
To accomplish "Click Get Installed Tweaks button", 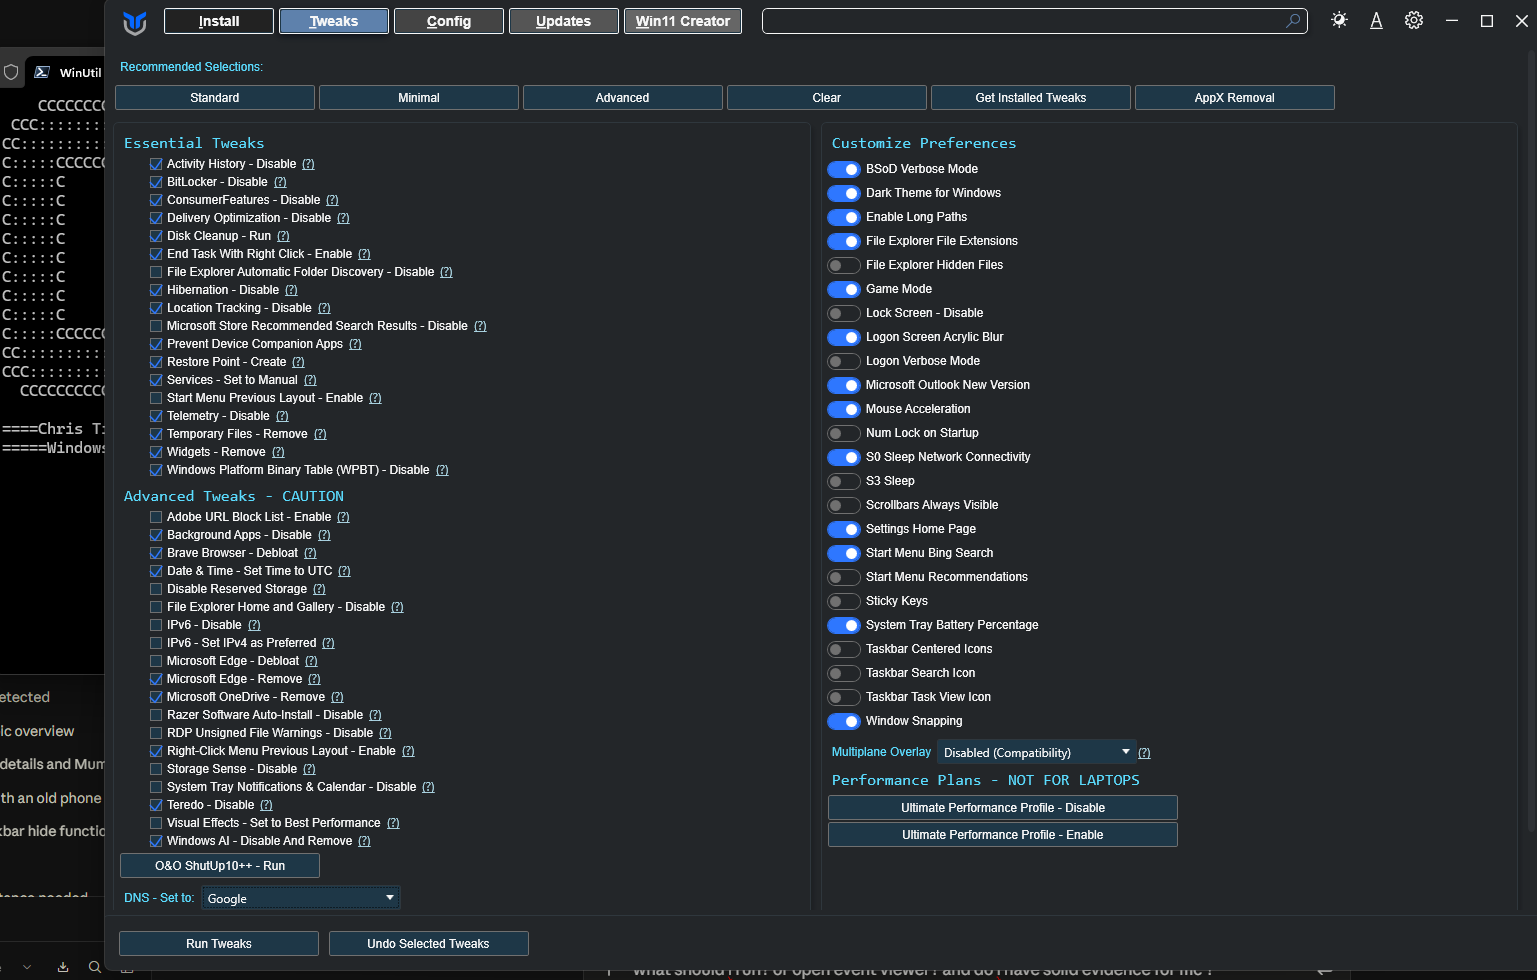I will tap(1031, 97).
